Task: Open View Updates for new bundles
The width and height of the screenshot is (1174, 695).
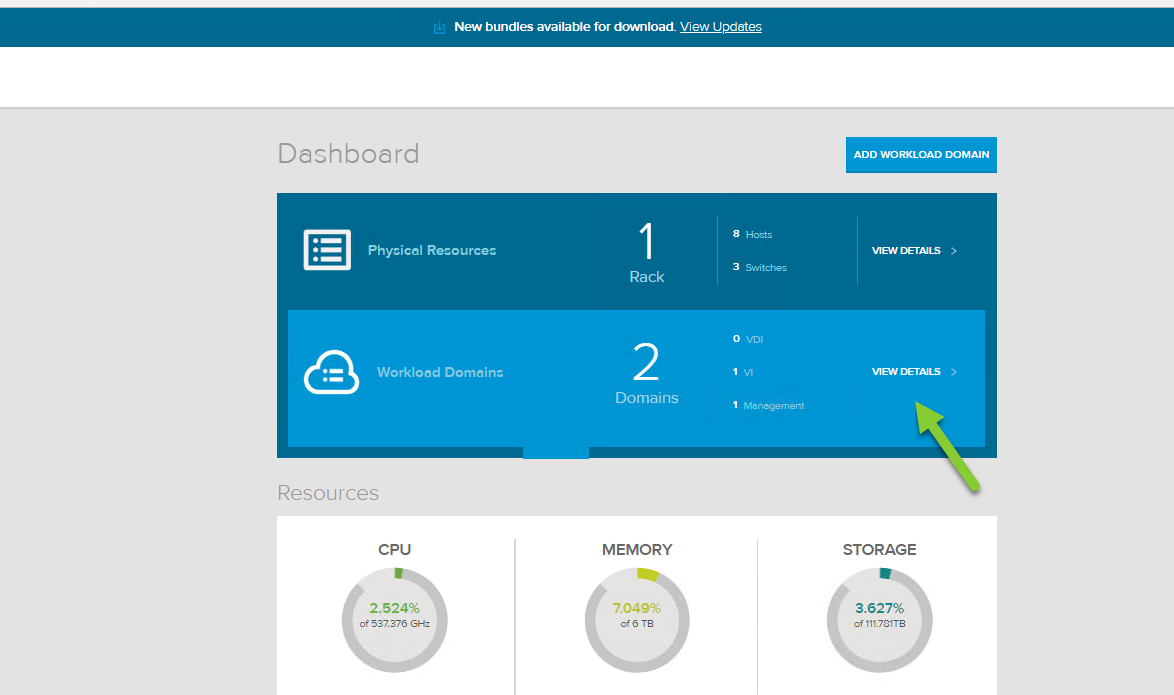Action: [720, 26]
